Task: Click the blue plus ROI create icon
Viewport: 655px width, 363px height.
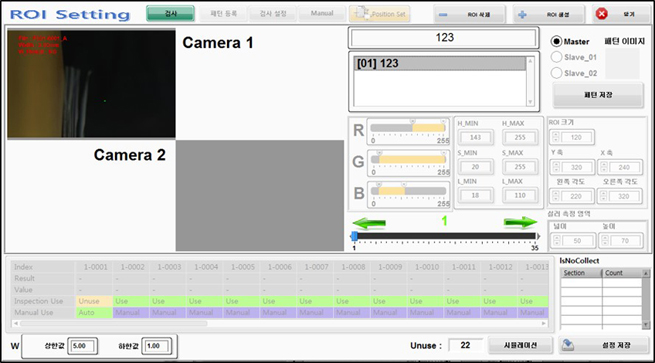Action: (522, 15)
